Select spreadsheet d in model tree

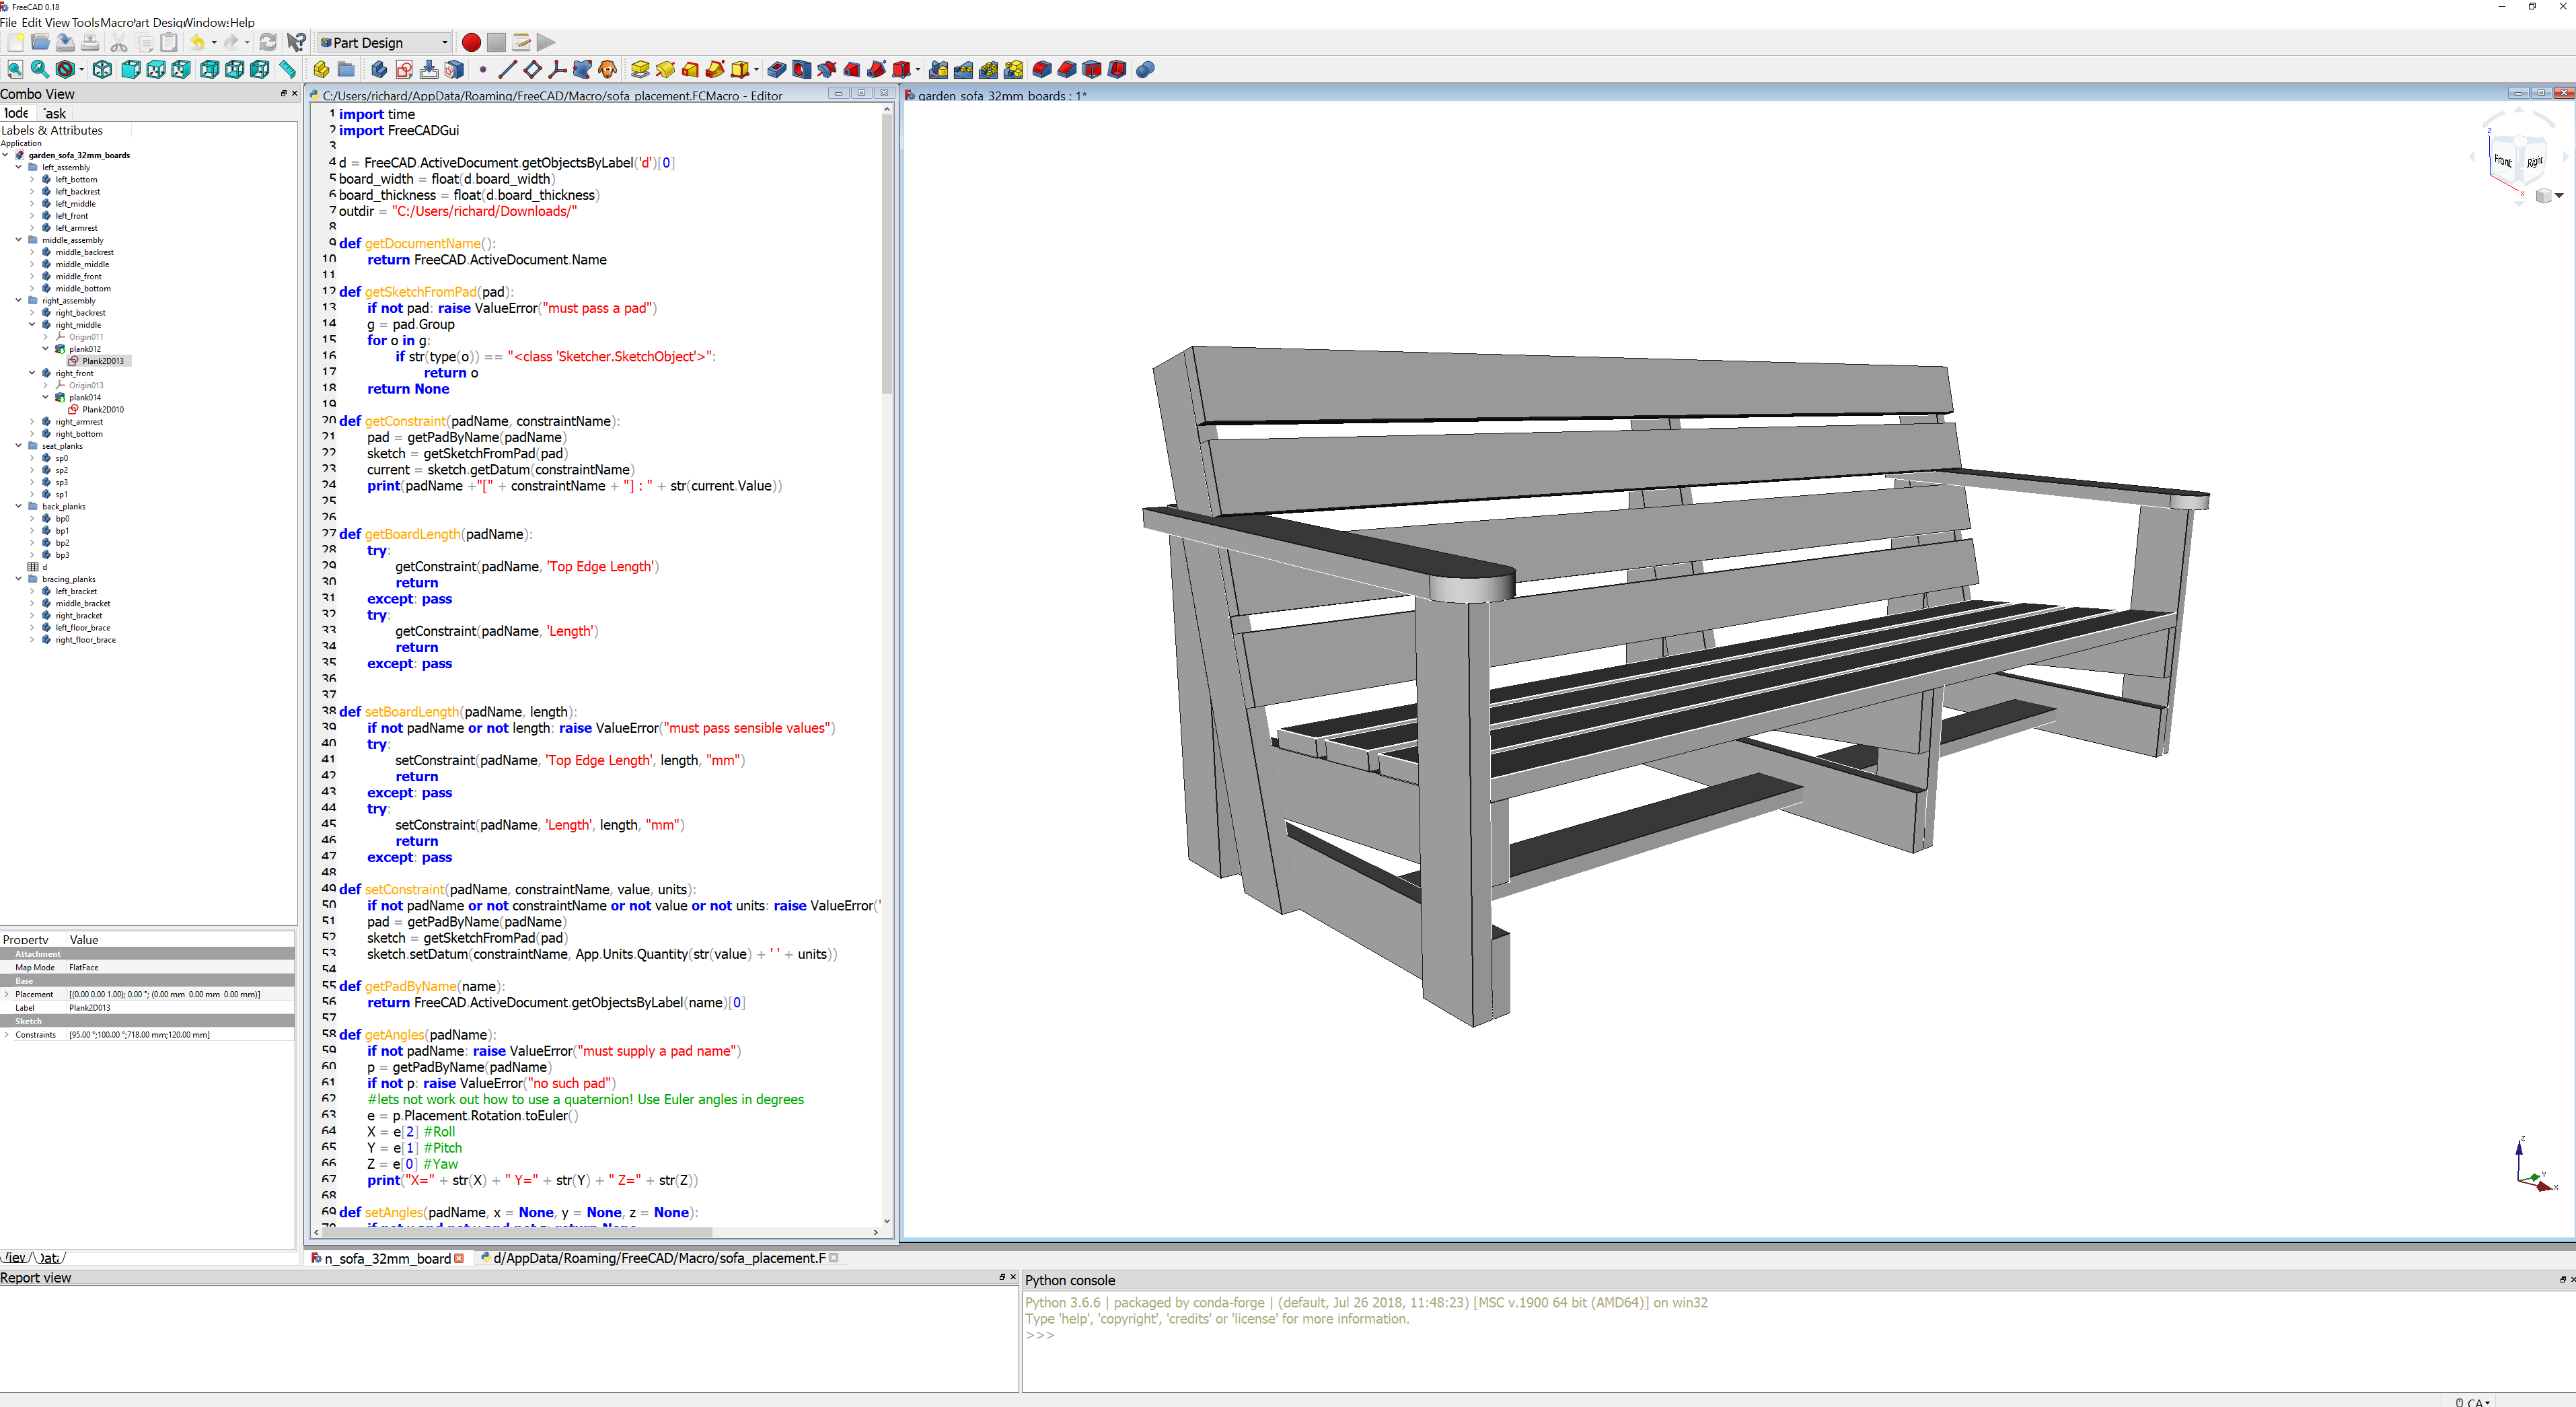[x=38, y=567]
